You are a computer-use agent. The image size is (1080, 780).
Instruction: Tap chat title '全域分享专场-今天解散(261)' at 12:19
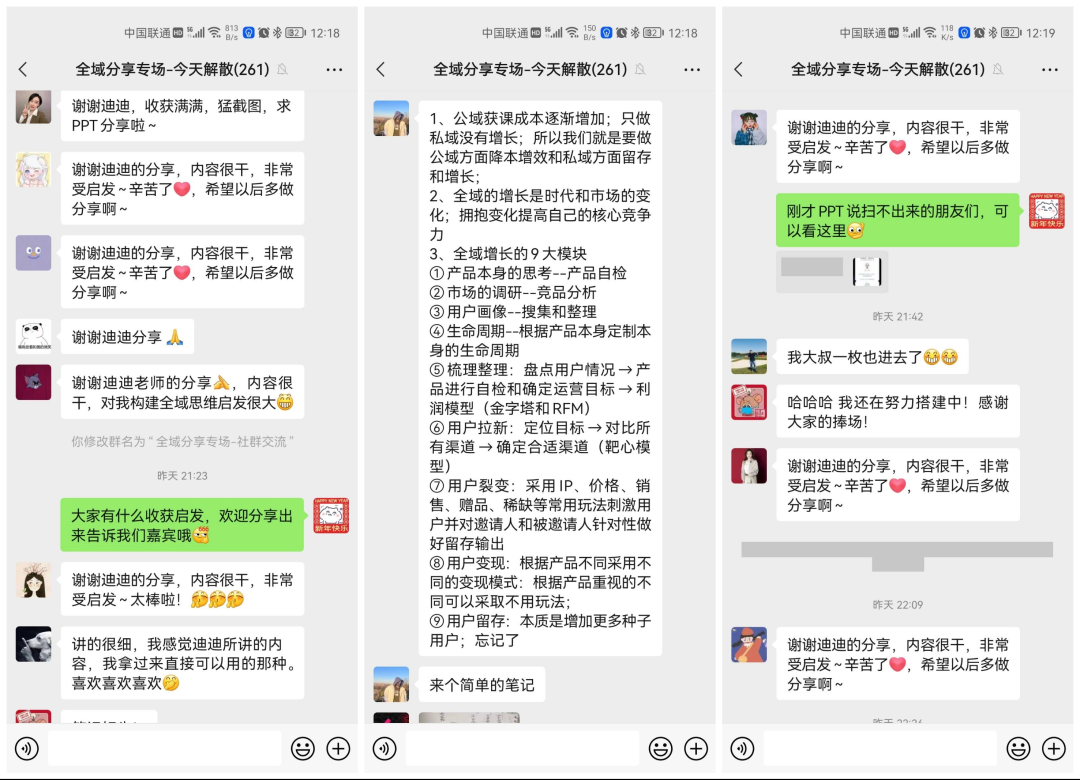point(887,69)
